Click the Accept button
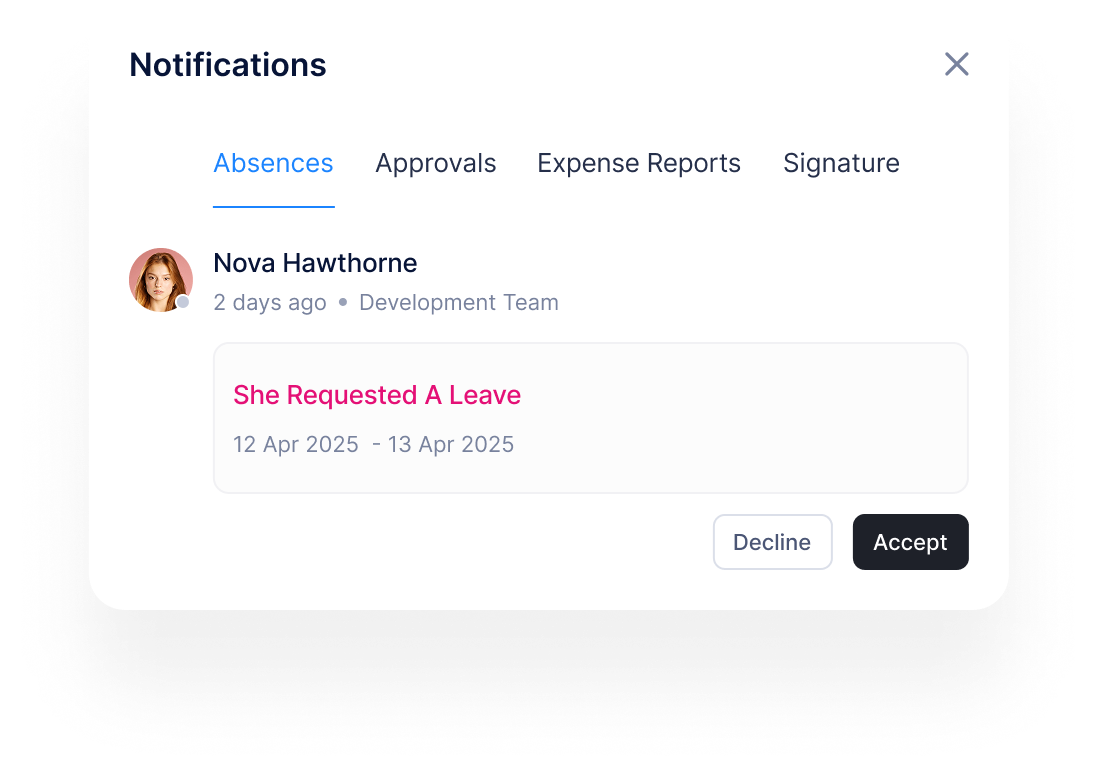Screen dimensions: 1098x776 tap(910, 542)
